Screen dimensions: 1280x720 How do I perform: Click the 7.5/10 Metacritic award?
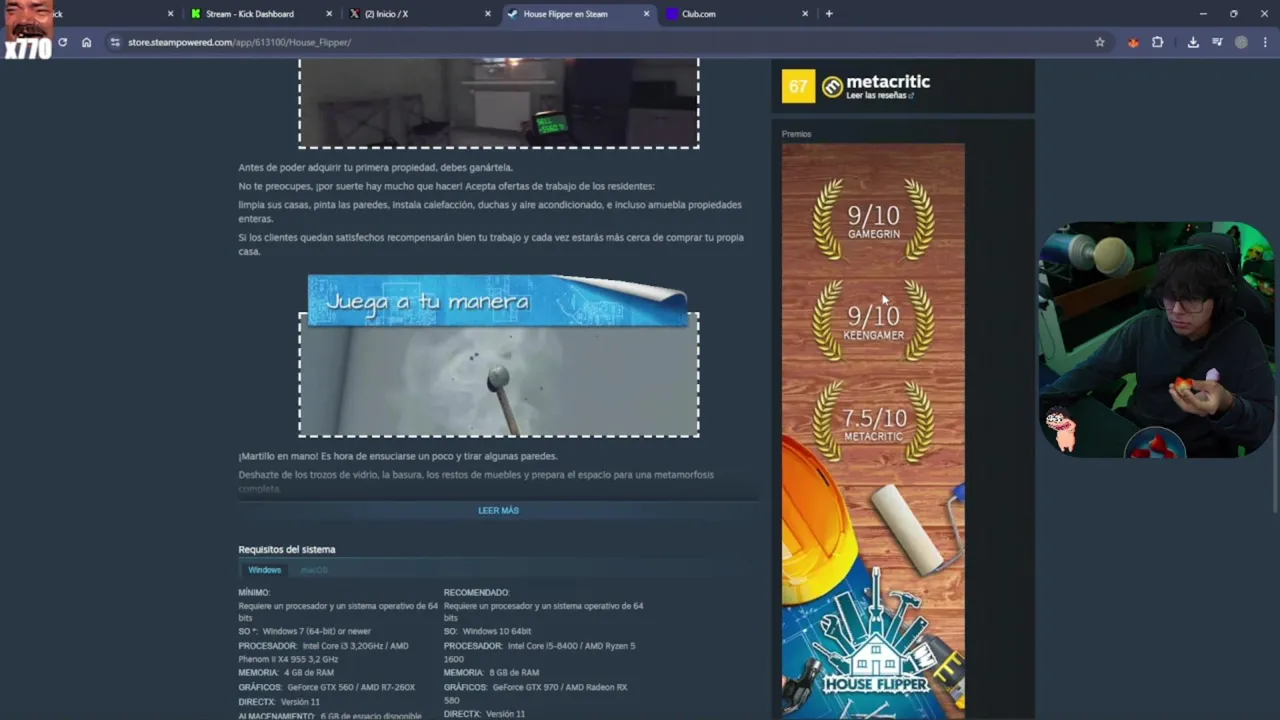[873, 422]
